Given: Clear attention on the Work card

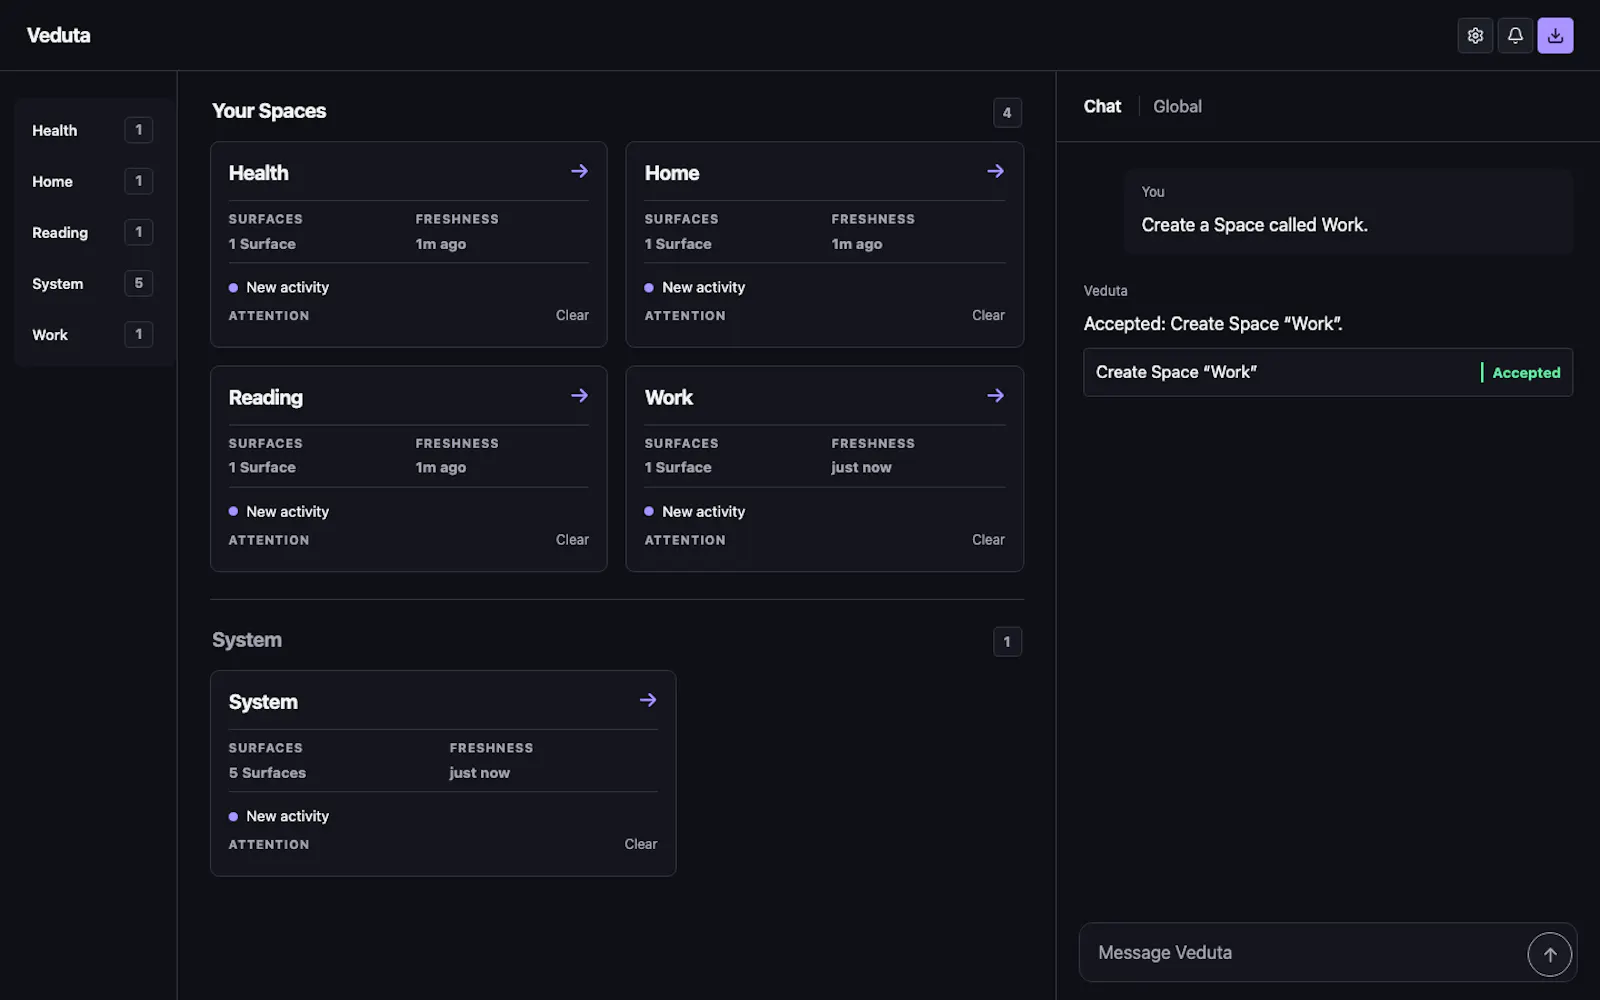Looking at the screenshot, I should [988, 539].
